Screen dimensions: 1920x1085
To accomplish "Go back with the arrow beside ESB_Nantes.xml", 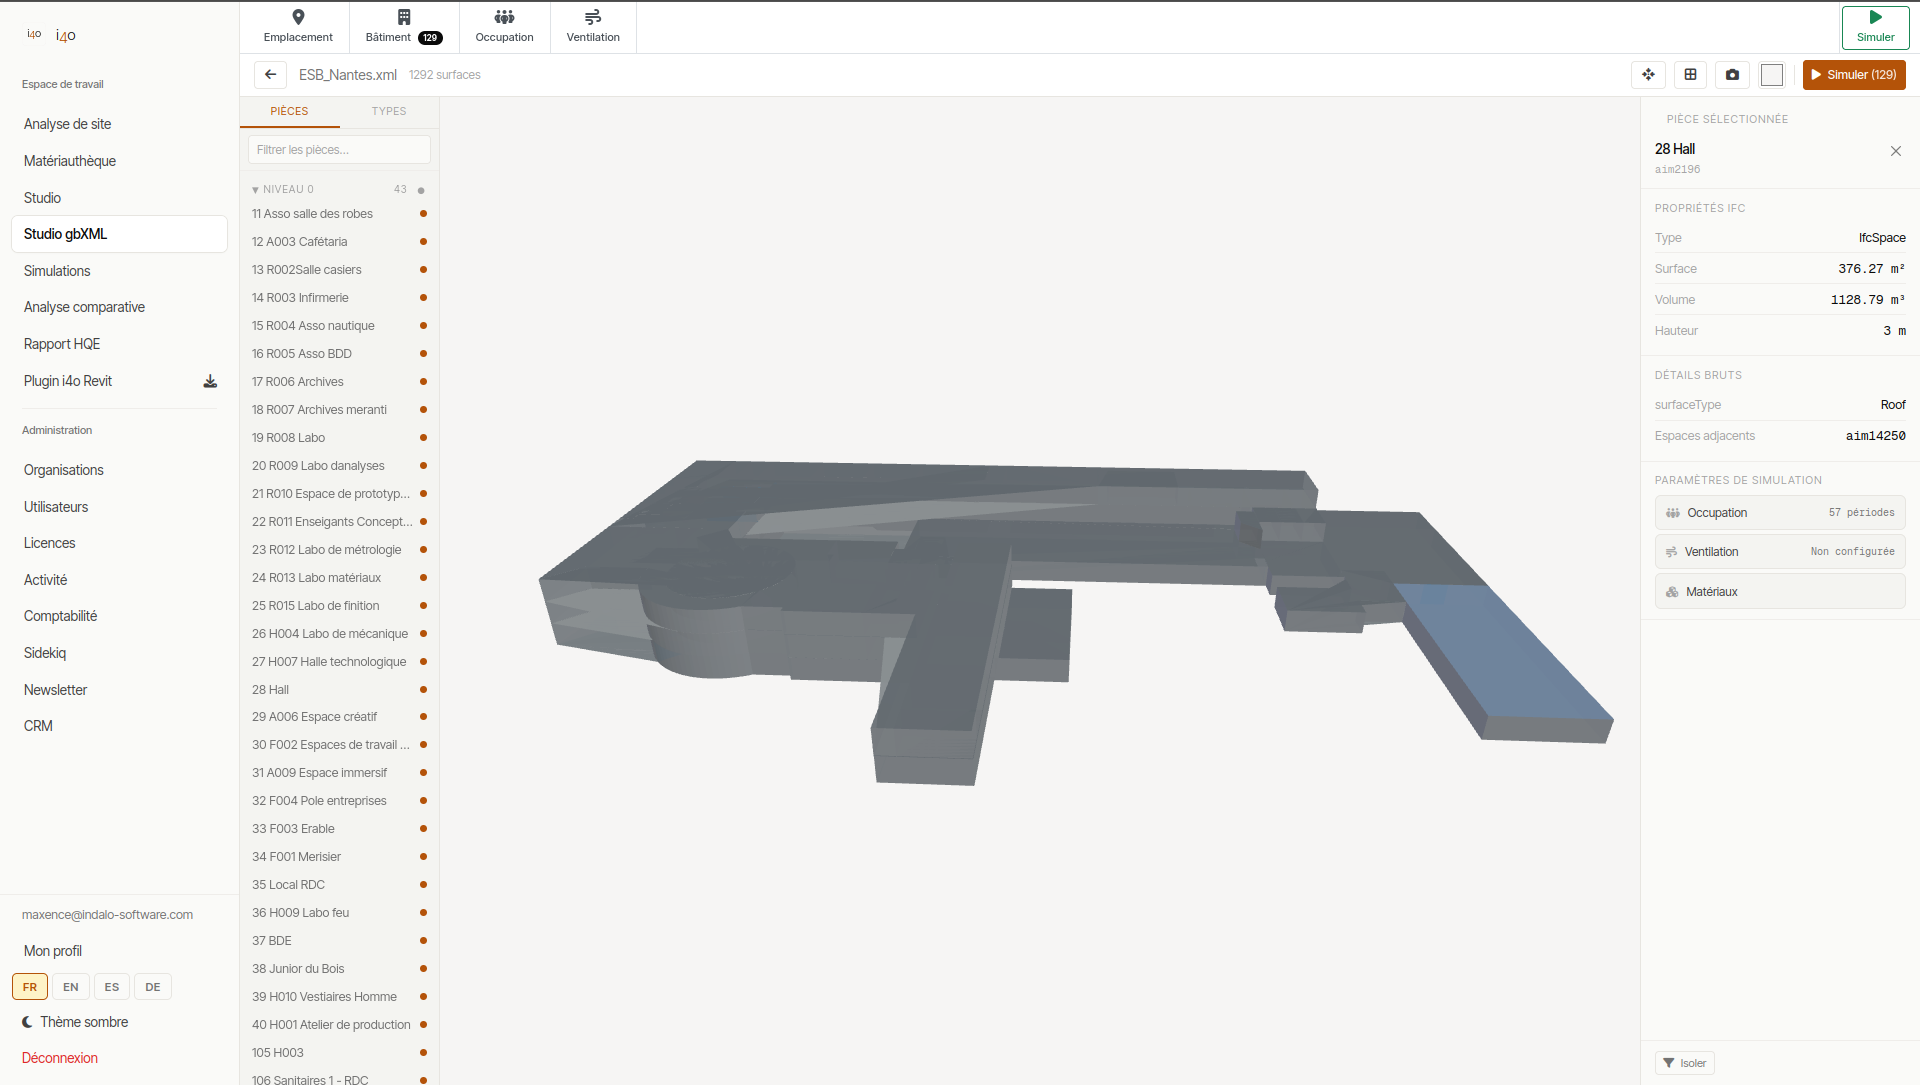I will 270,75.
